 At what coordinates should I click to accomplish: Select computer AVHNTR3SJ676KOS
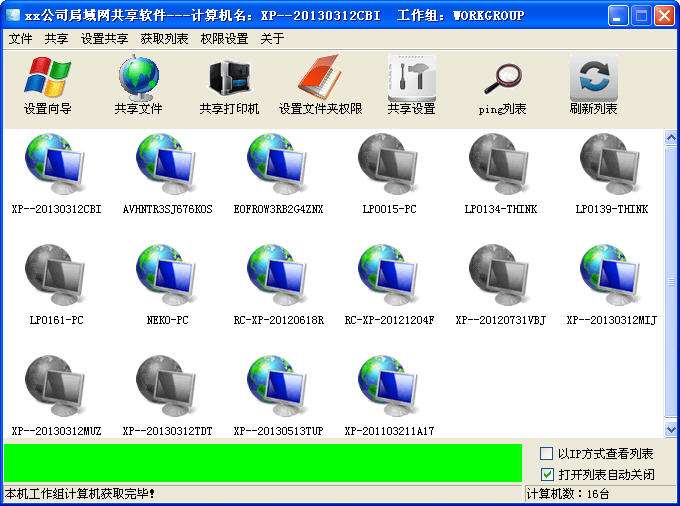(167, 174)
